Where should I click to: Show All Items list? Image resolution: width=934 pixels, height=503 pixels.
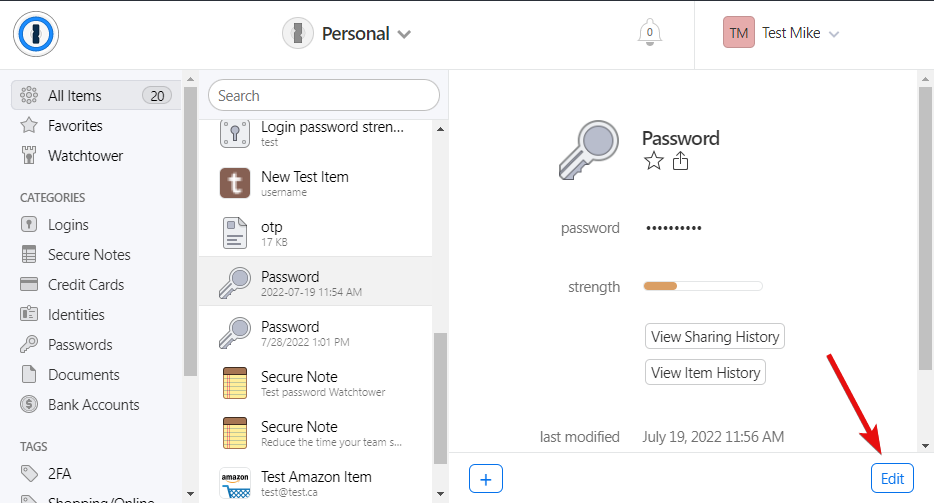[x=75, y=96]
